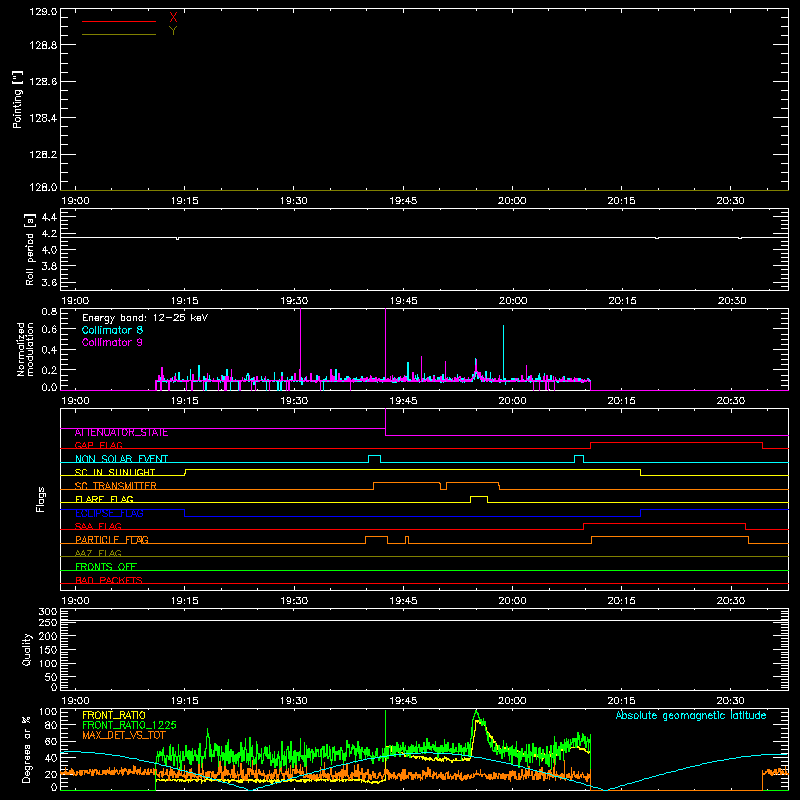The width and height of the screenshot is (800, 800).
Task: Click the 'Energy band: 12-25 keV' label
Action: coord(145,318)
